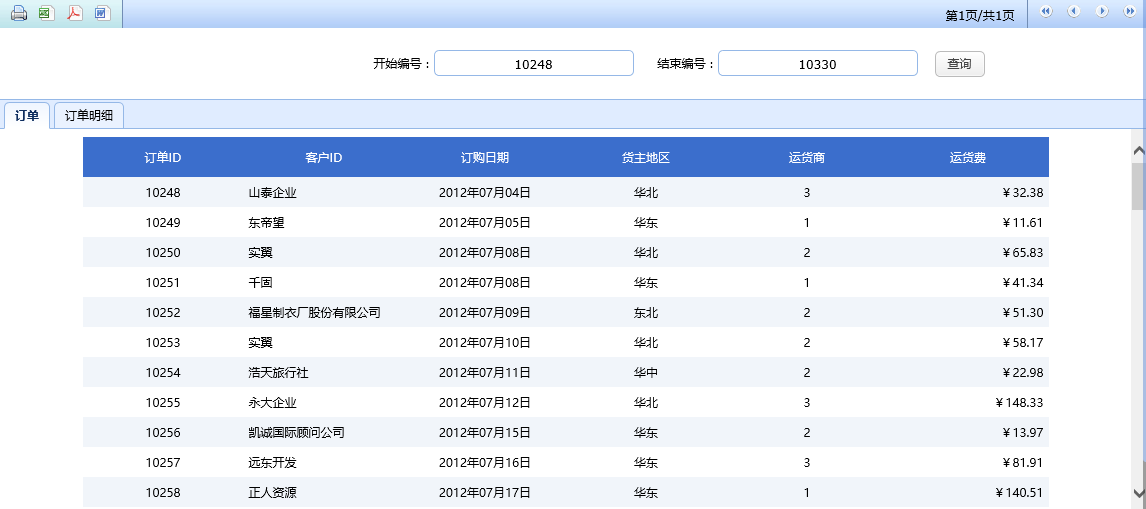Export the report to Word
This screenshot has height=509, width=1146.
point(102,13)
